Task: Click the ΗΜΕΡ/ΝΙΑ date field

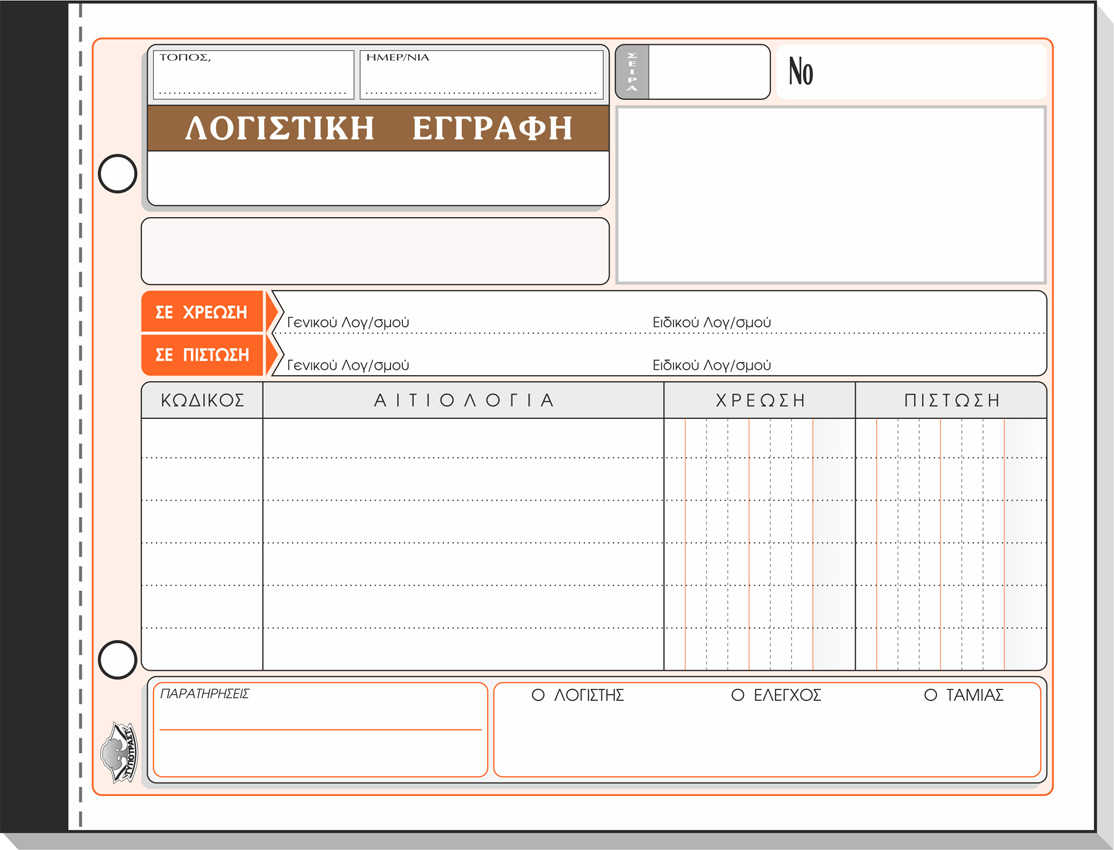Action: pyautogui.click(x=481, y=76)
